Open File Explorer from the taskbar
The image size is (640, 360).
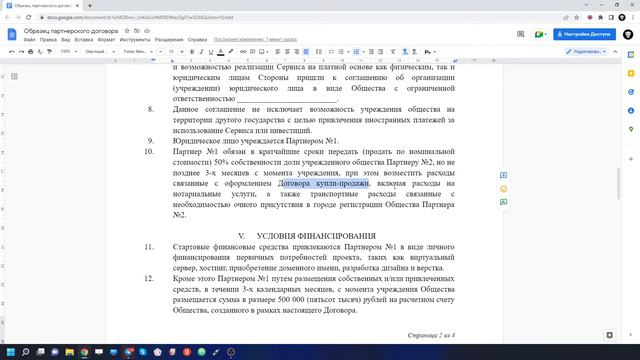pyautogui.click(x=69, y=352)
